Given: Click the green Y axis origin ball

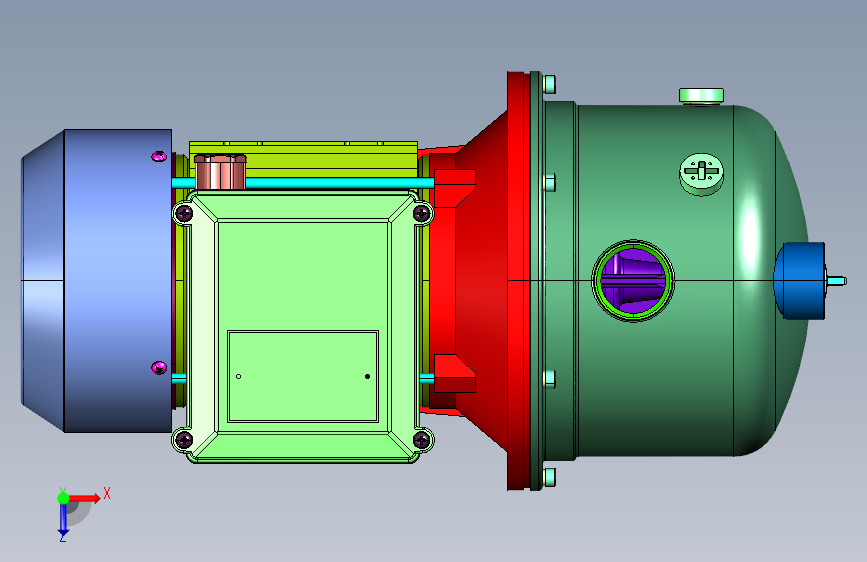Looking at the screenshot, I should [64, 498].
